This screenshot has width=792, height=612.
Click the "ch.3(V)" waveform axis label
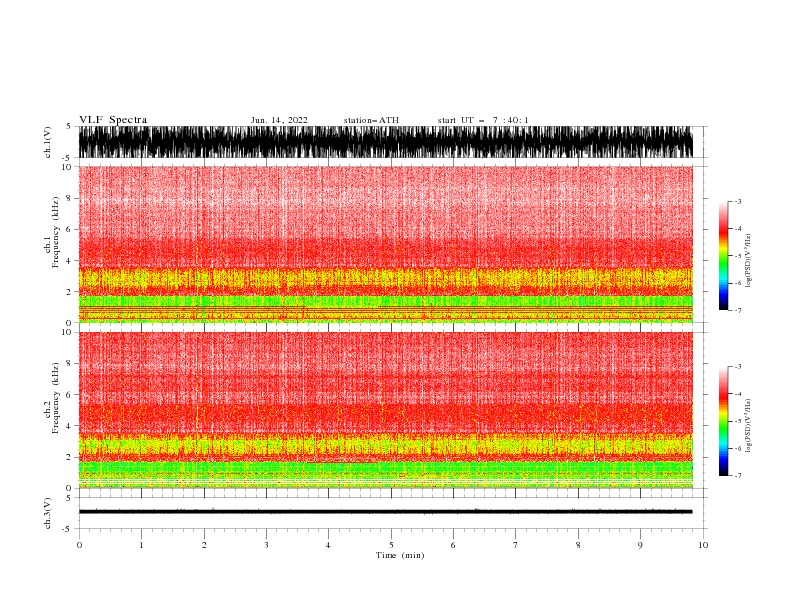pyautogui.click(x=48, y=513)
